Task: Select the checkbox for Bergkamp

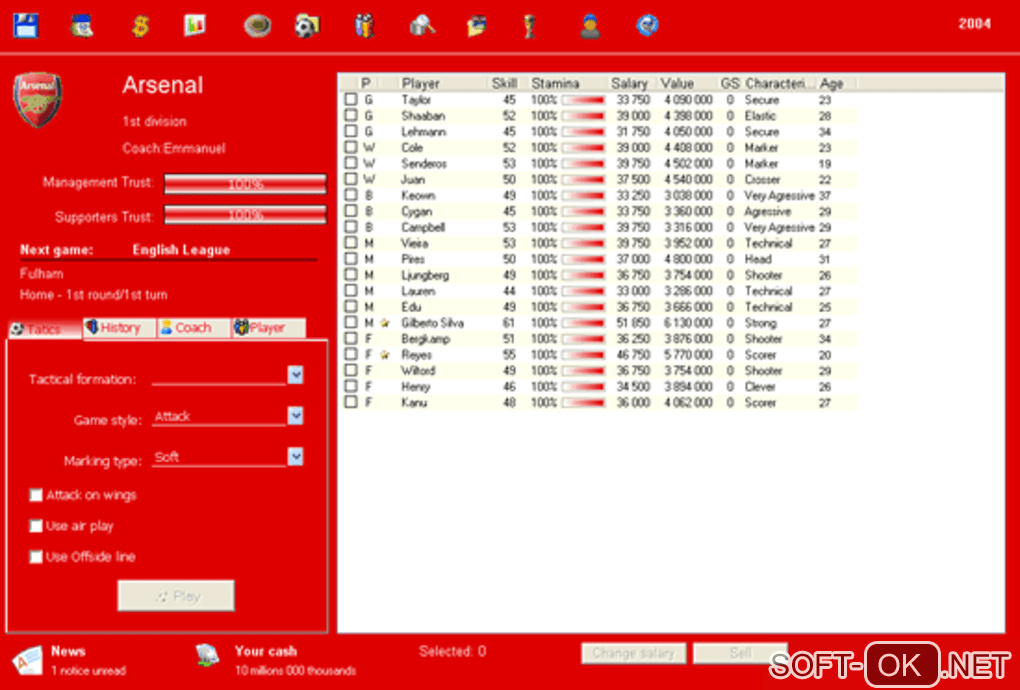Action: [x=351, y=339]
